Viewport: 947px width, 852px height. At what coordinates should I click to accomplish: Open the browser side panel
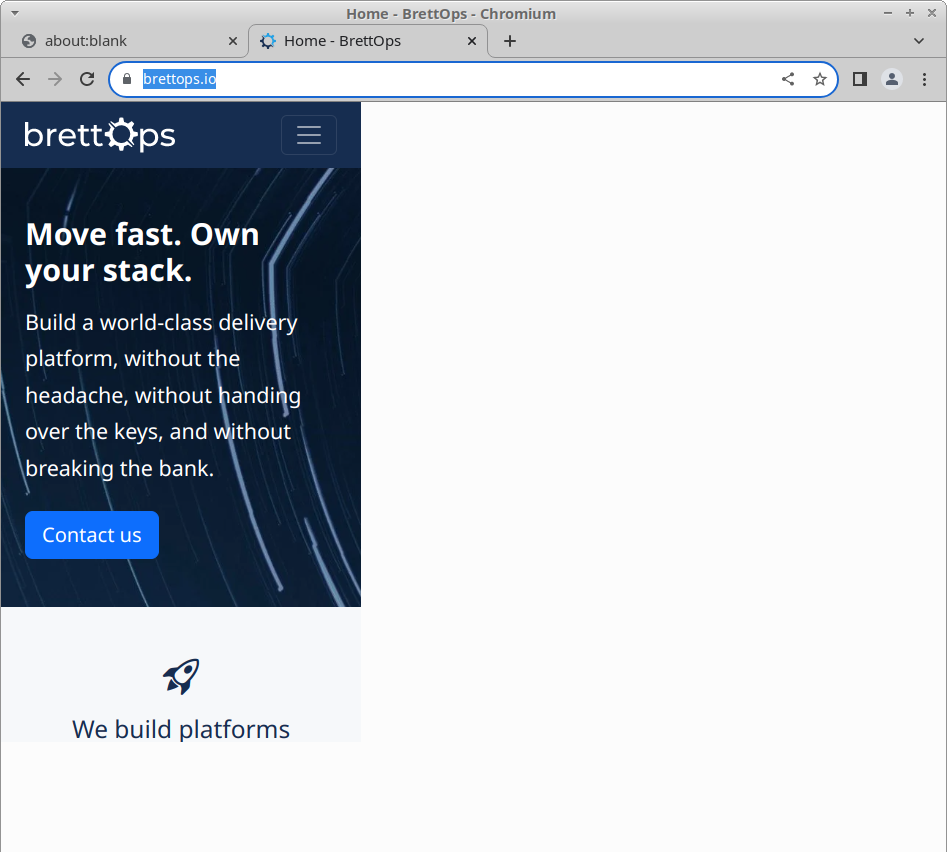click(x=860, y=79)
